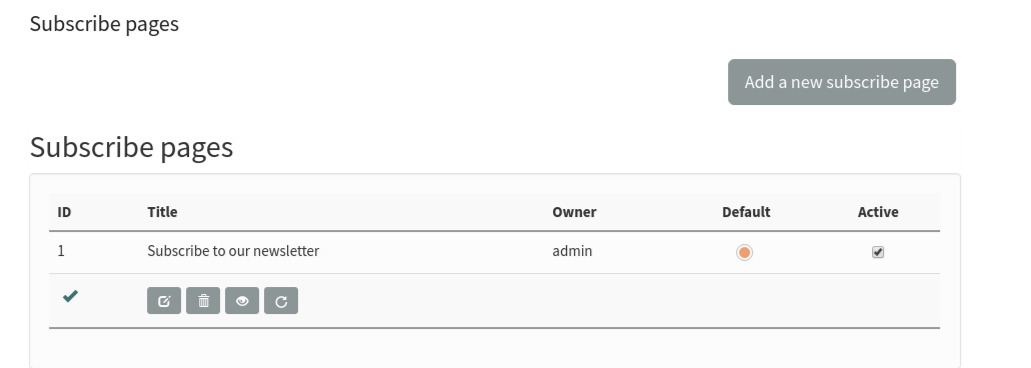Viewport: 1031px width, 368px height.
Task: Click the large Subscribe pages heading
Action: [x=132, y=147]
